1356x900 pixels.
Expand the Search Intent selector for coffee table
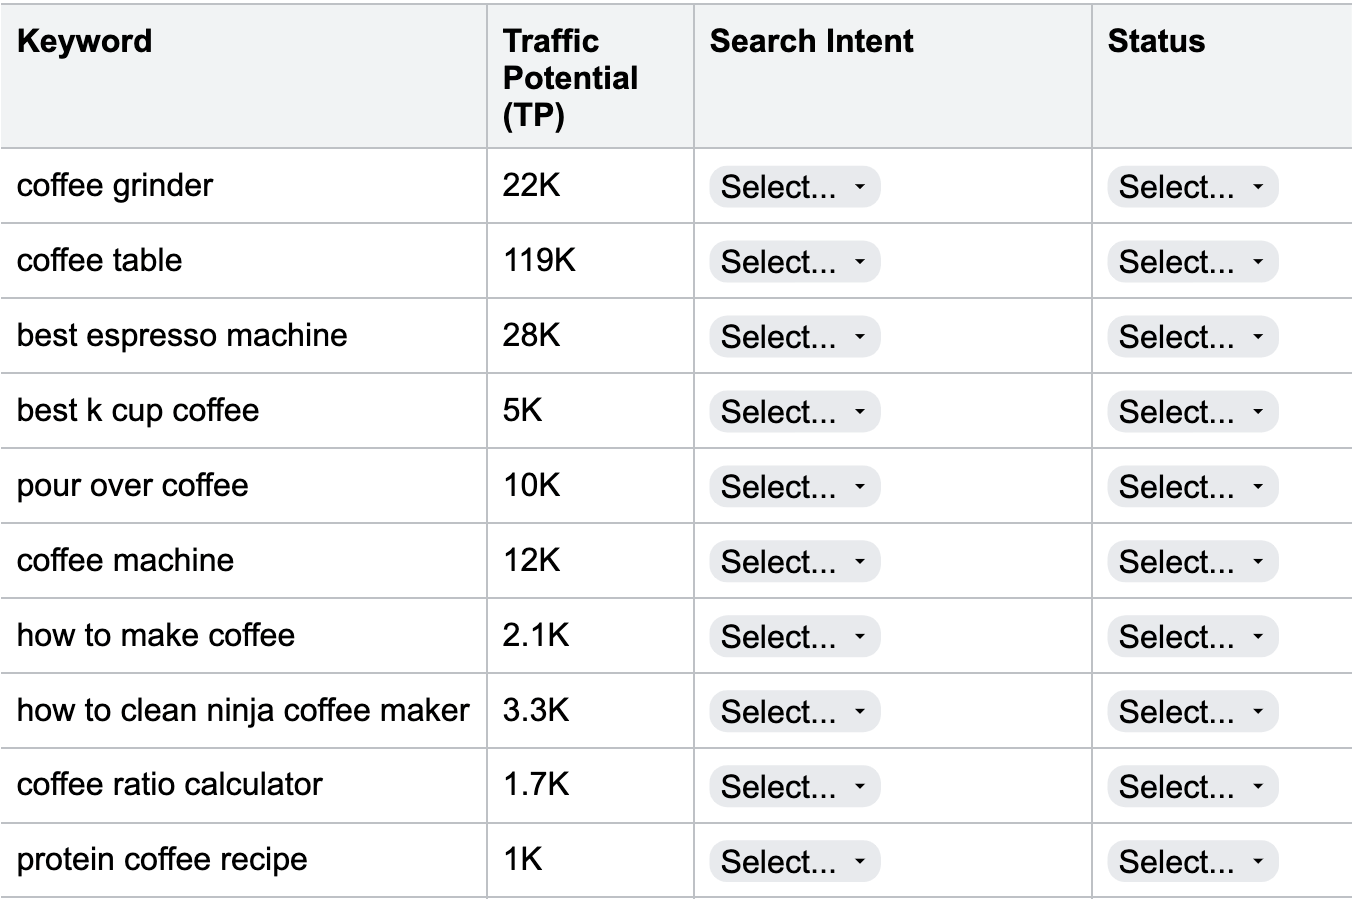tap(793, 261)
